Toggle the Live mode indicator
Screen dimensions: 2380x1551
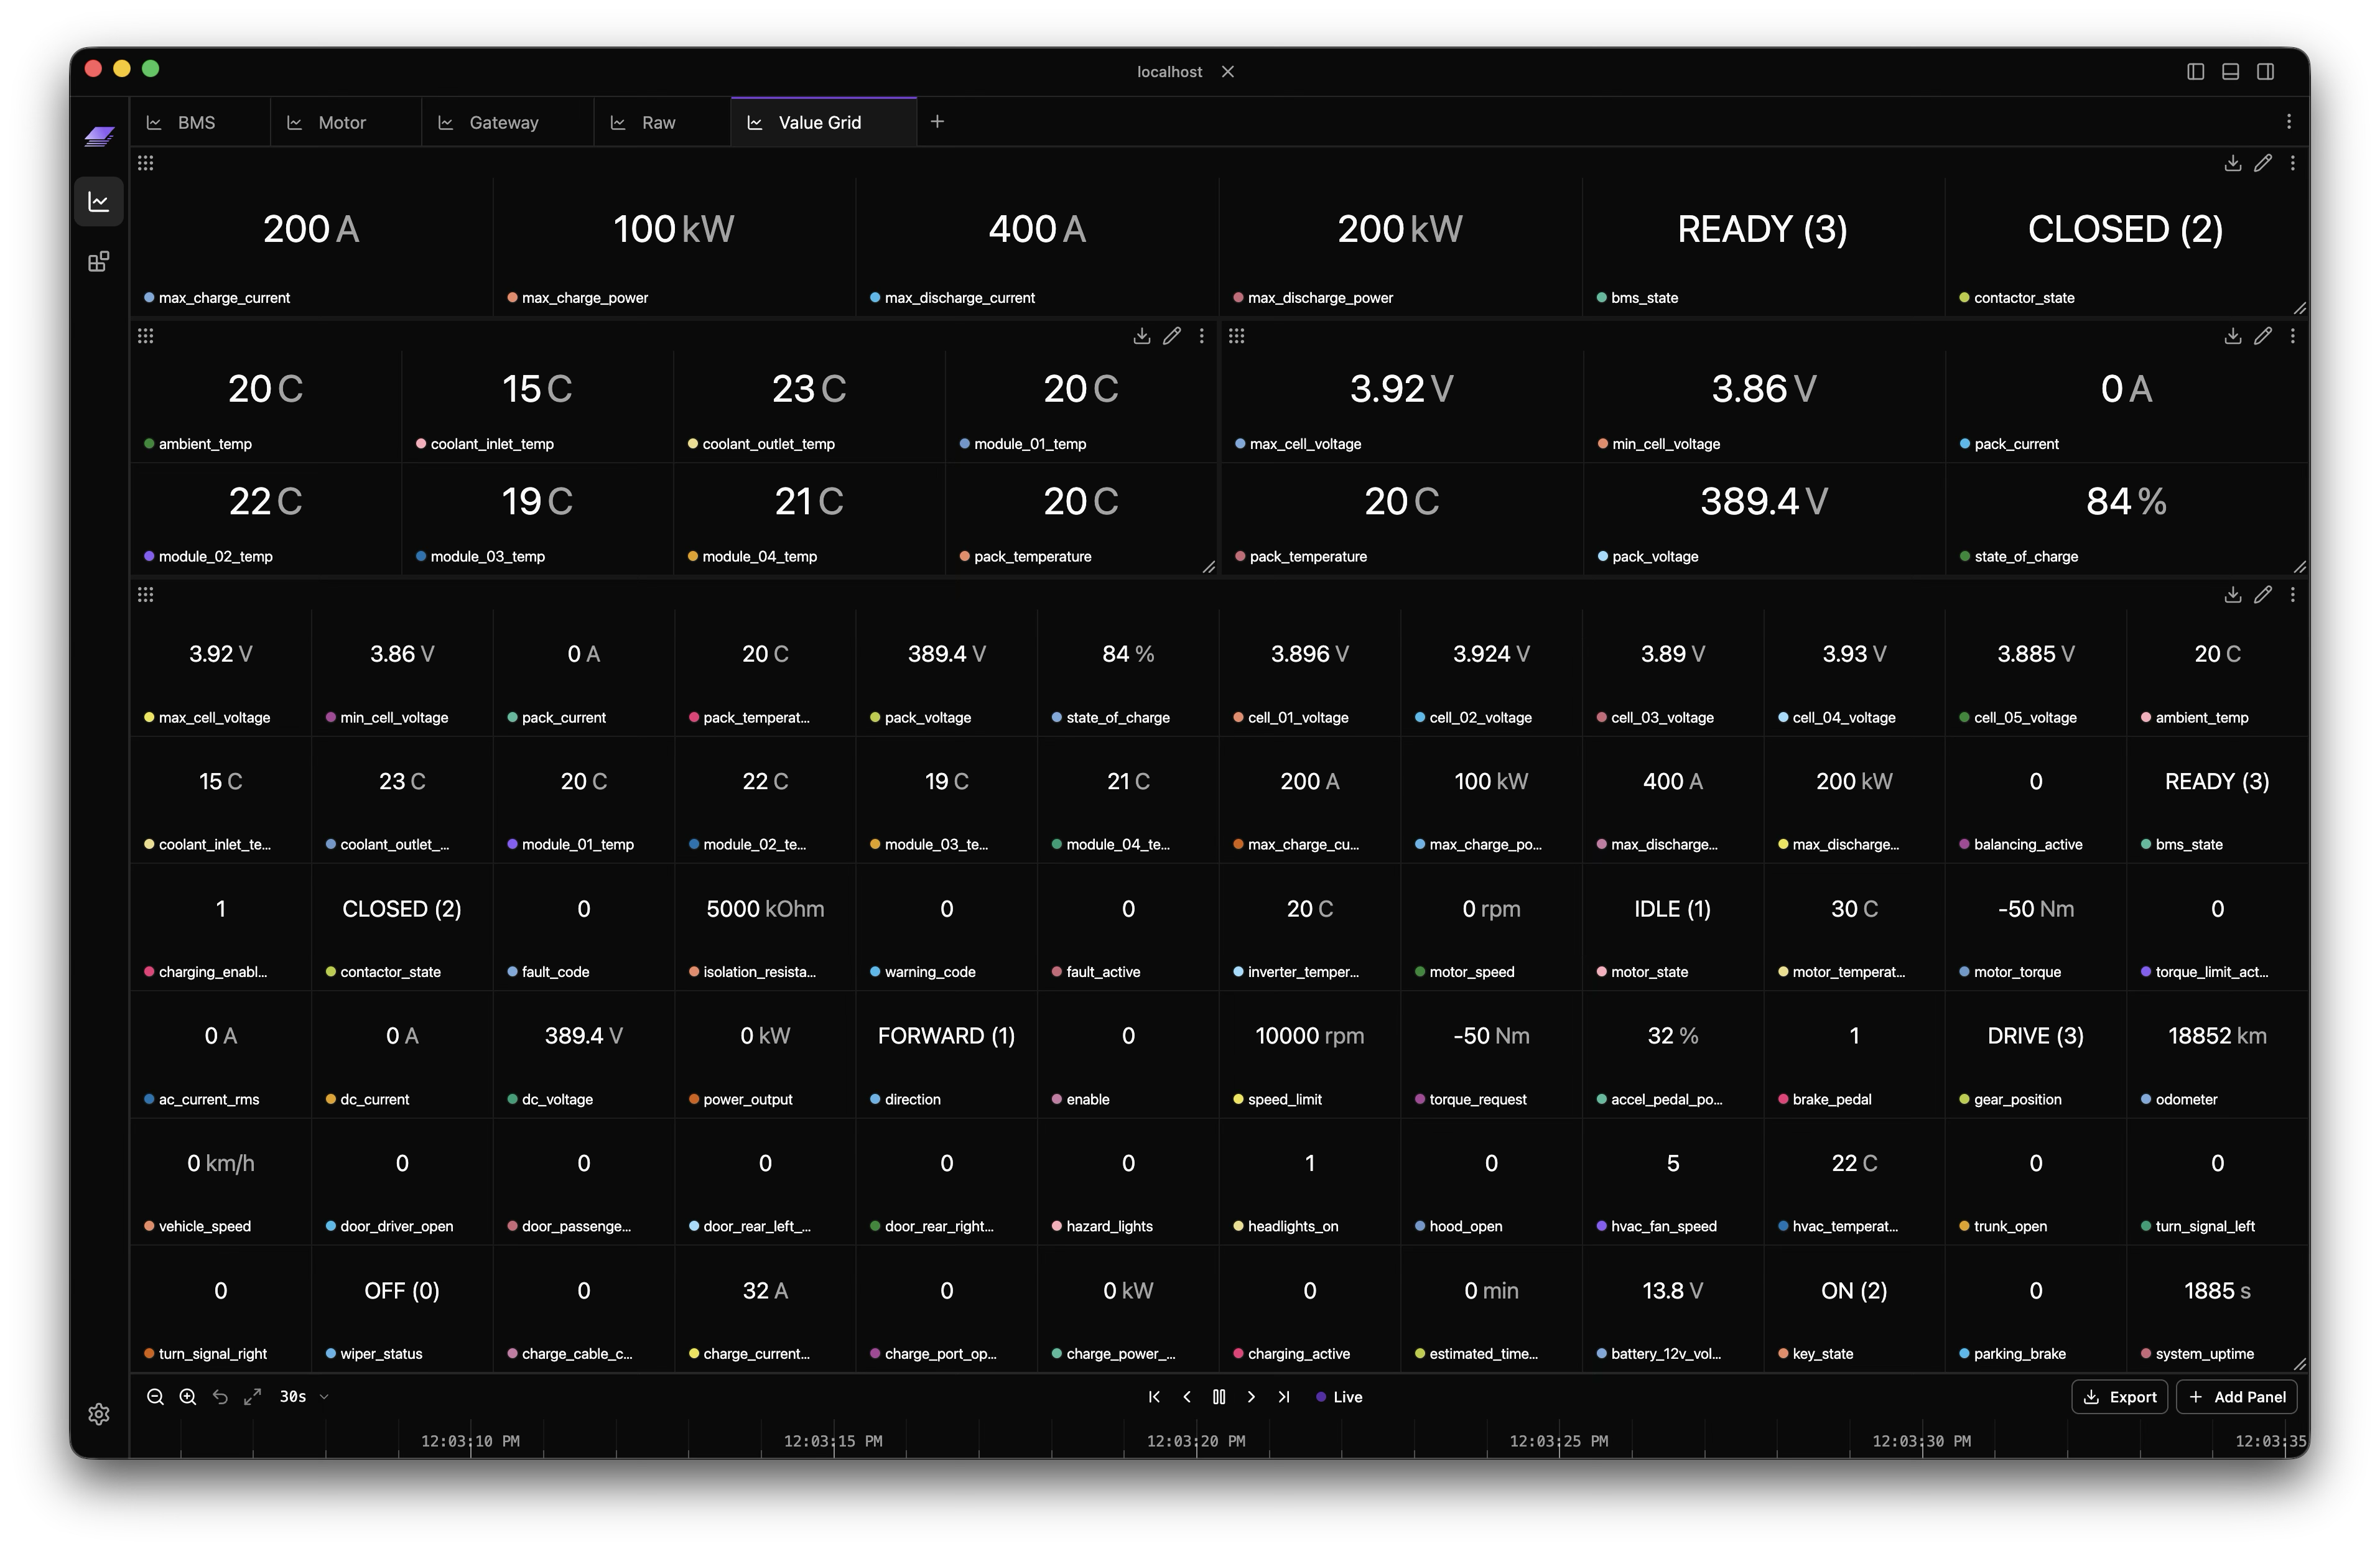coord(1339,1397)
